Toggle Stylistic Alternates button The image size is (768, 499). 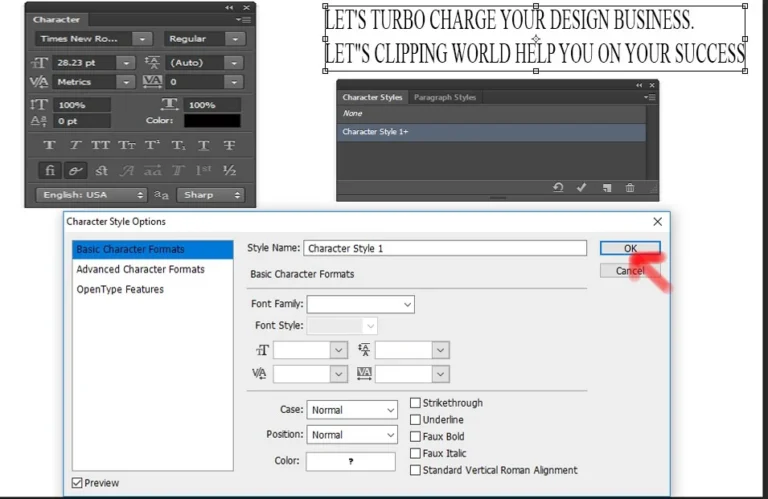pyautogui.click(x=152, y=170)
